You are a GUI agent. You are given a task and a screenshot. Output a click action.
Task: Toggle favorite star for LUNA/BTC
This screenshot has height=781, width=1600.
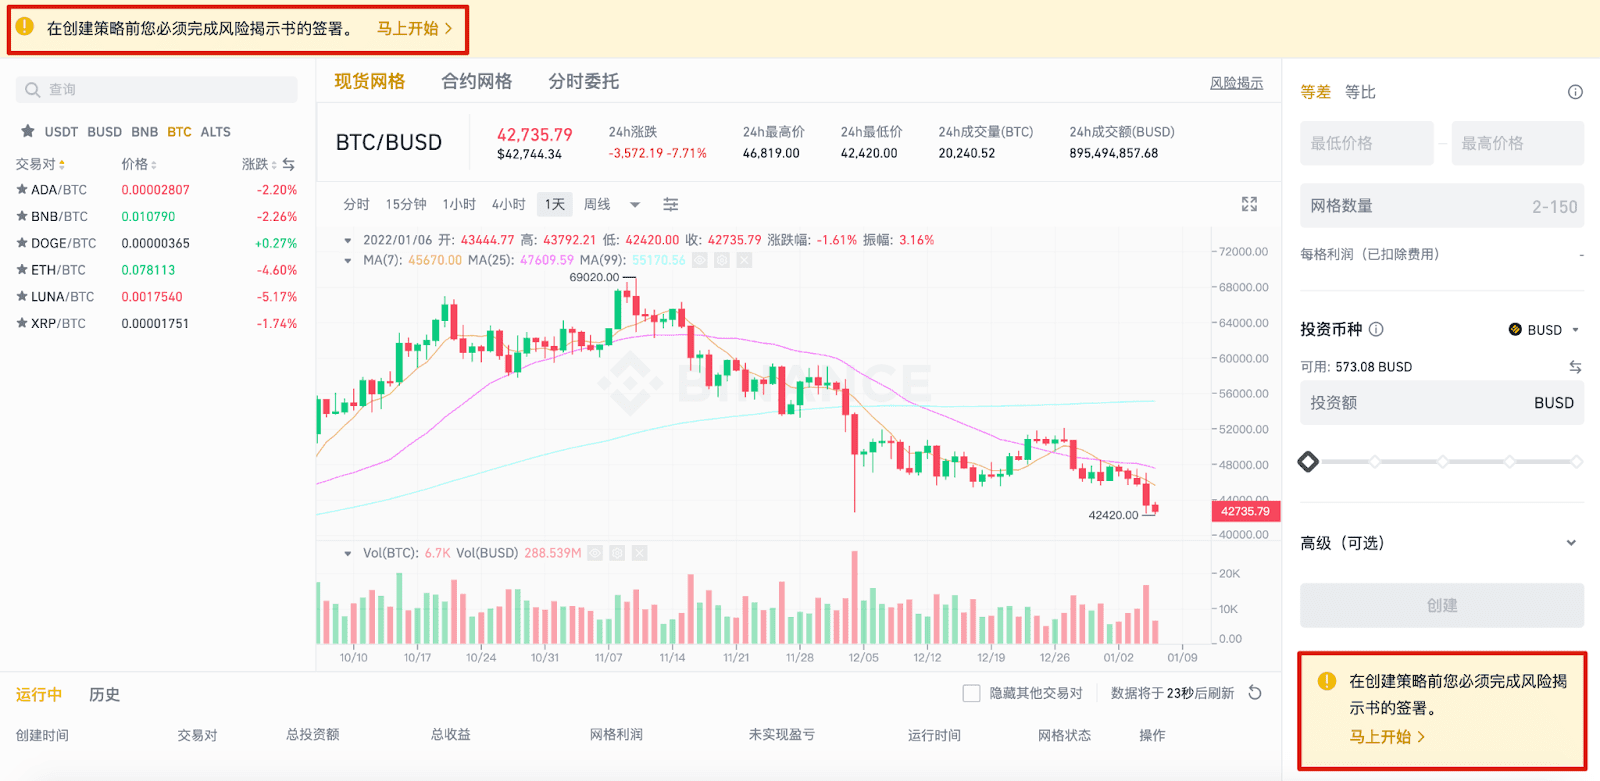pyautogui.click(x=22, y=297)
